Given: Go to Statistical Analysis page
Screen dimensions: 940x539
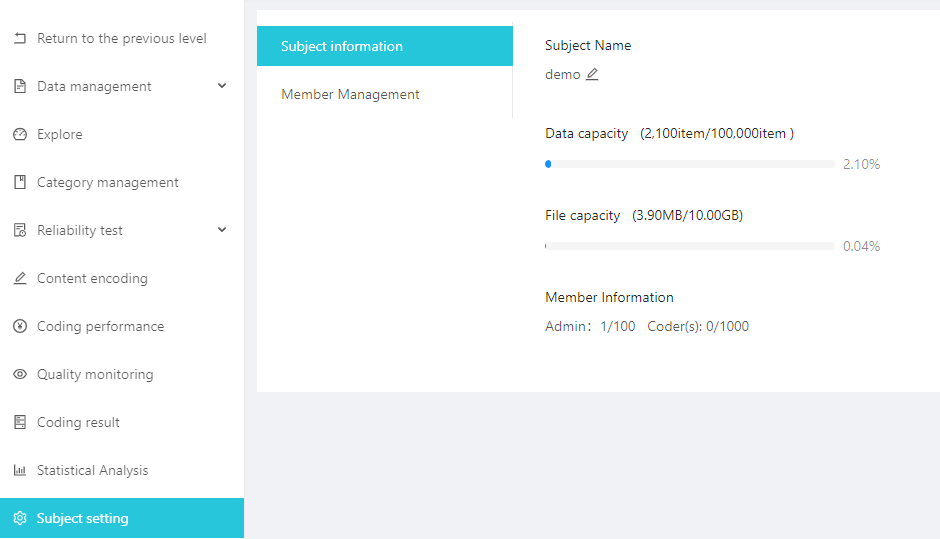Looking at the screenshot, I should pos(92,470).
